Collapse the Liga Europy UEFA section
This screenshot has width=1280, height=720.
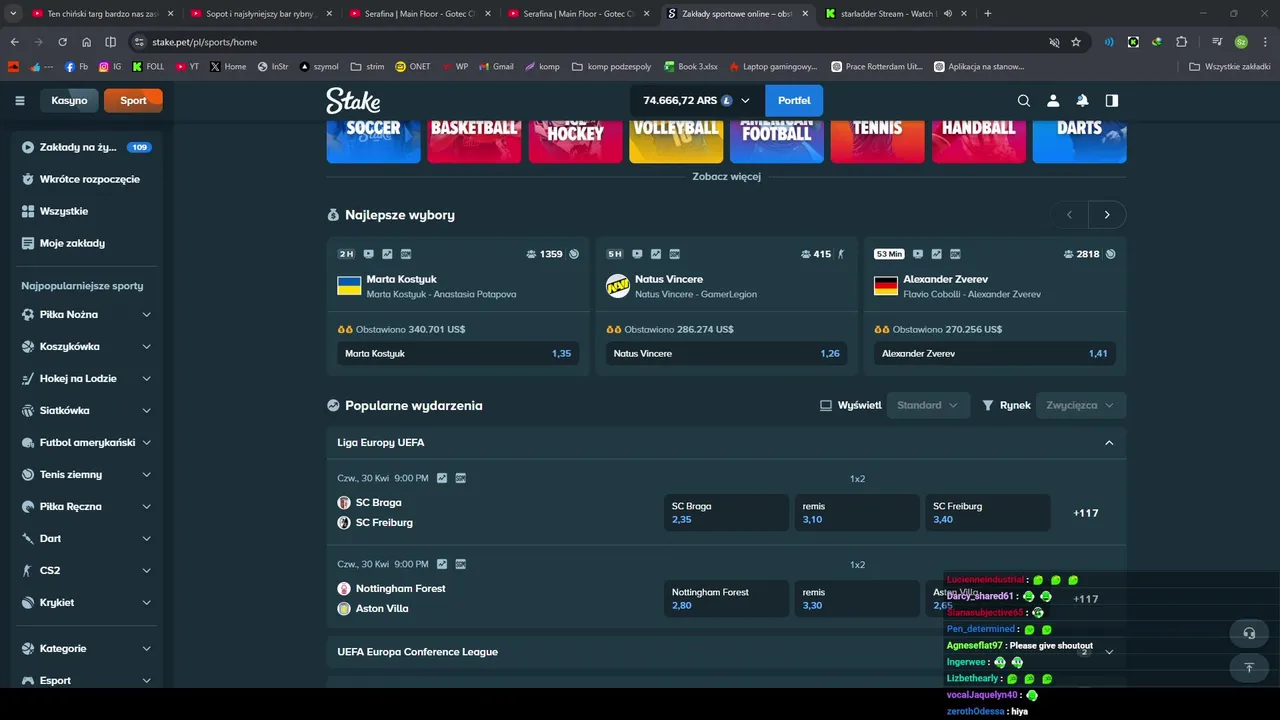(x=1109, y=442)
